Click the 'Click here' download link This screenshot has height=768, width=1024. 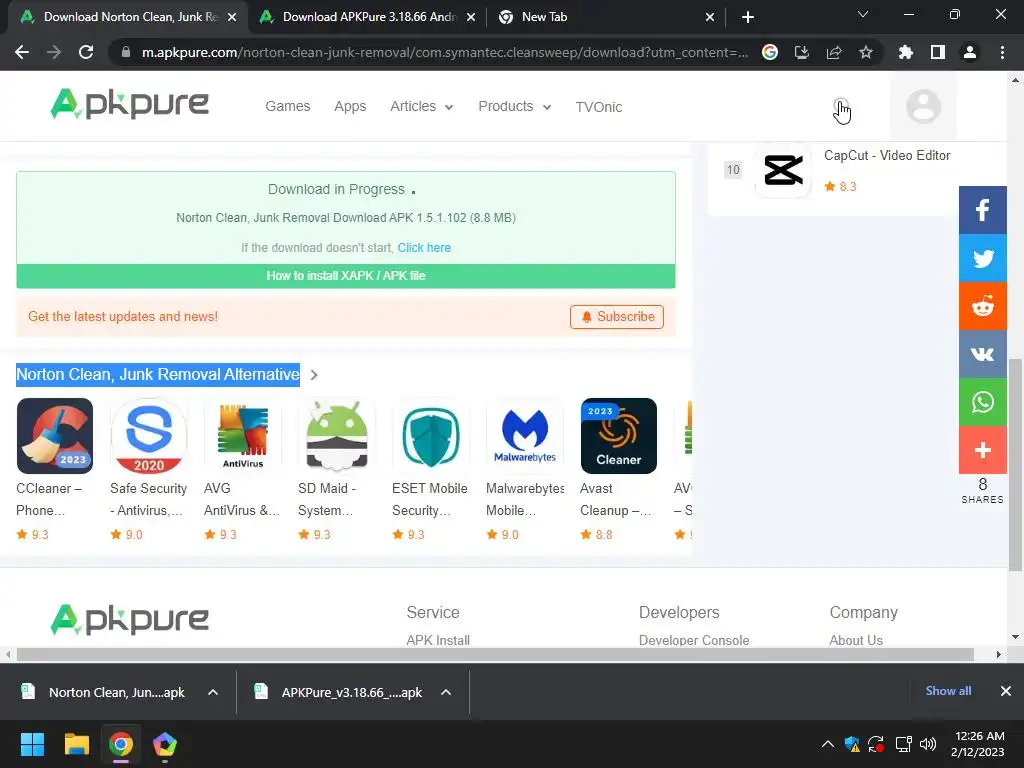424,248
